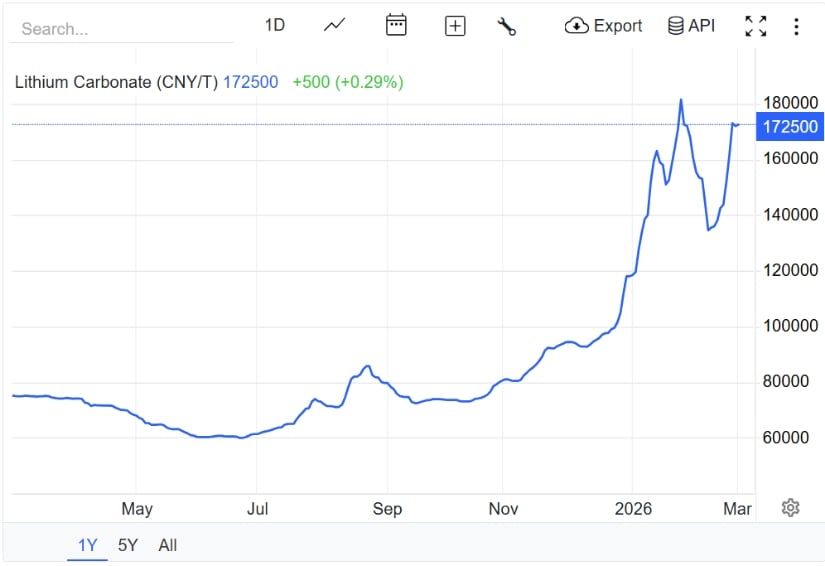Open the 1D interval dropdown

tap(275, 26)
